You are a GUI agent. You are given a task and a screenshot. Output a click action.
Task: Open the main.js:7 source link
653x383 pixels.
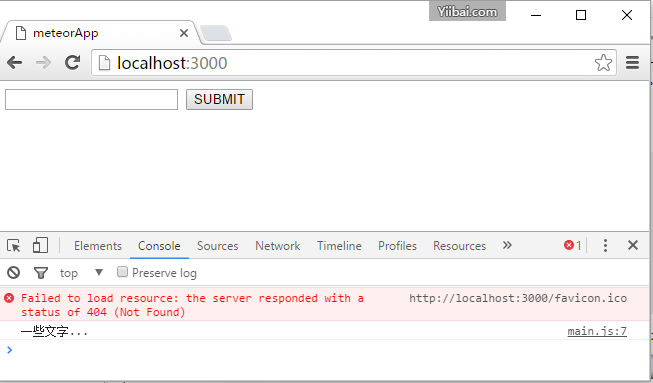click(x=597, y=331)
